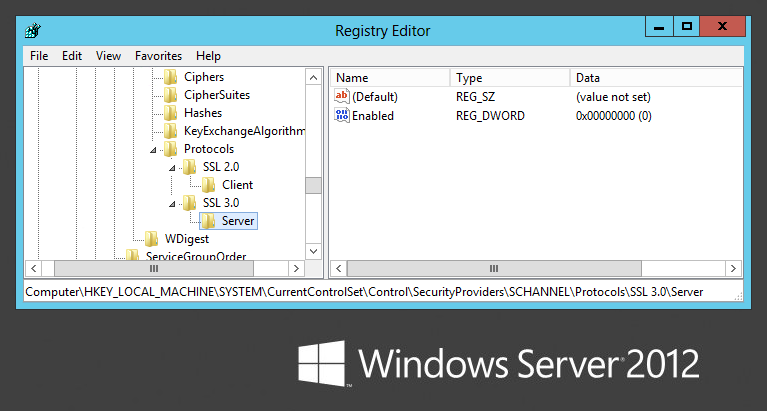Select the Protocols key
767x411 pixels.
(x=209, y=149)
